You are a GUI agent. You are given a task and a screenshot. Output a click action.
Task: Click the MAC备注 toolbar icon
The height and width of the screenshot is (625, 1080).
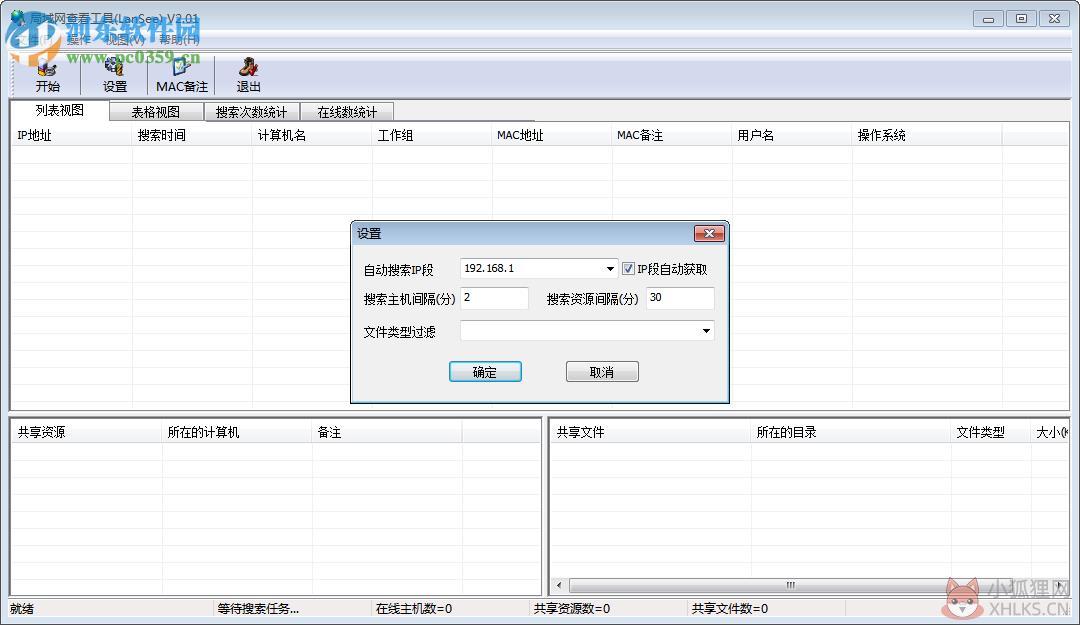(182, 76)
